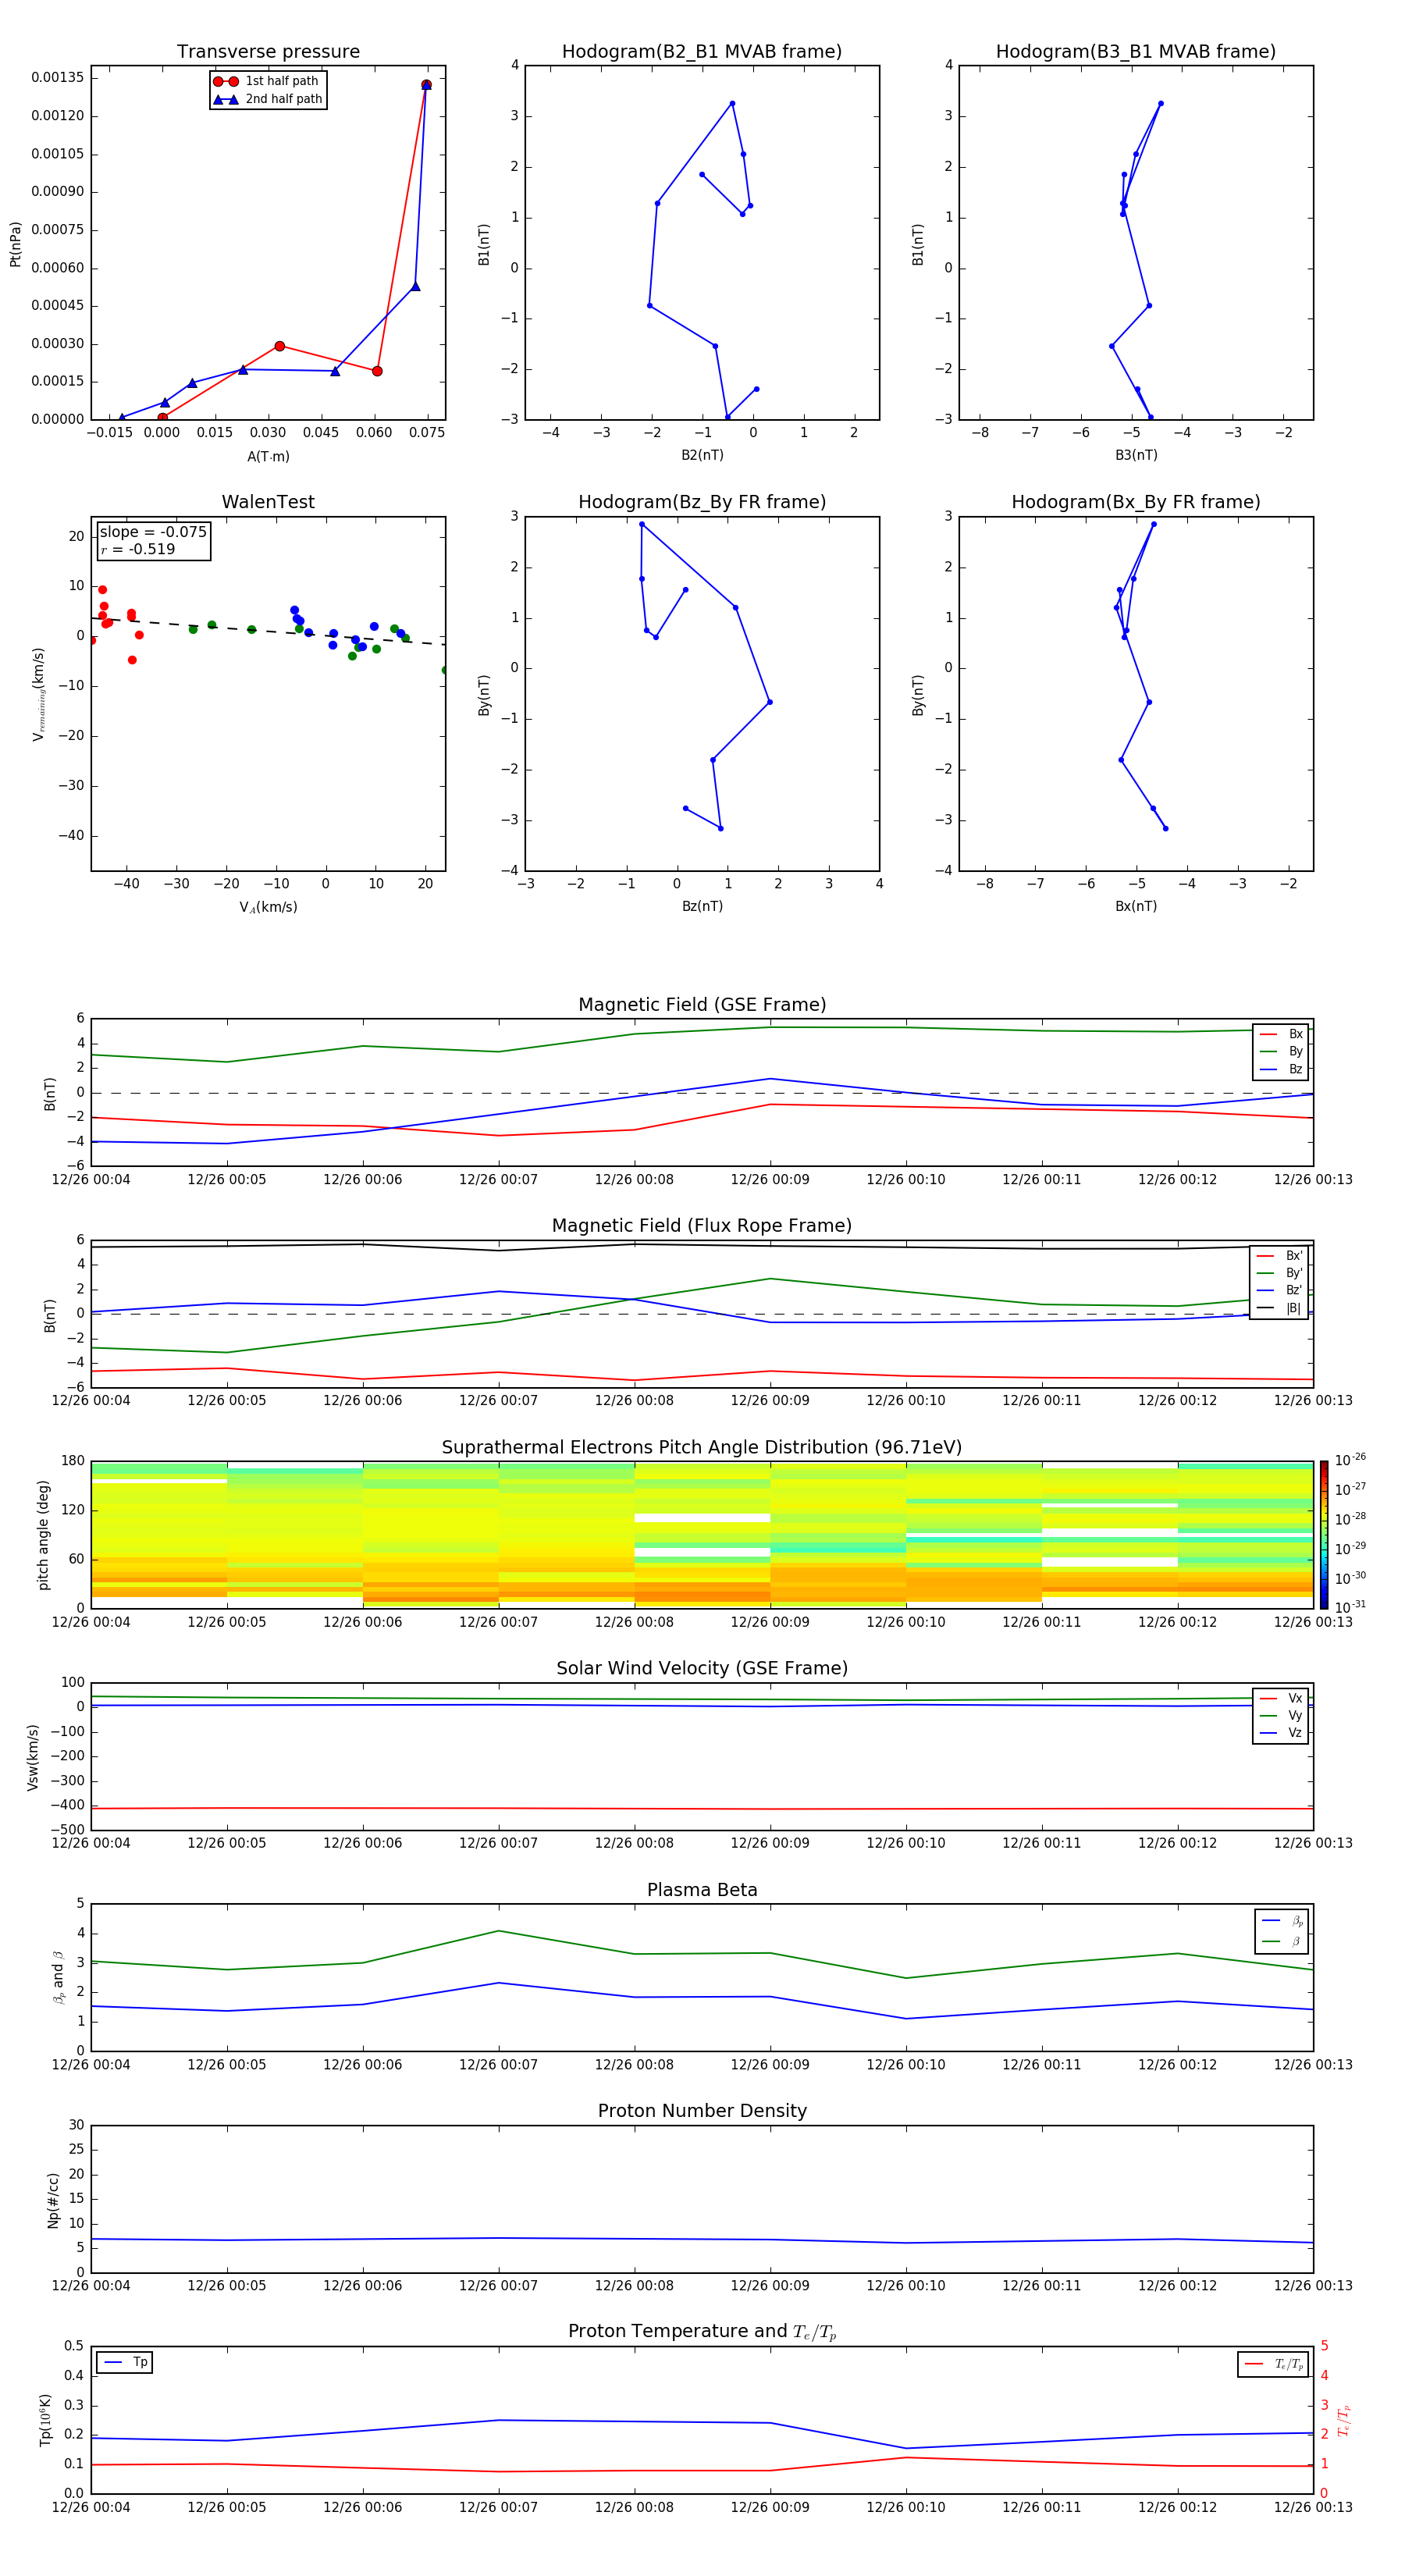Image resolution: width=1405 pixels, height=2576 pixels.
Task: Select the β entry in Plasma Beta legend
Action: pyautogui.click(x=1282, y=1942)
